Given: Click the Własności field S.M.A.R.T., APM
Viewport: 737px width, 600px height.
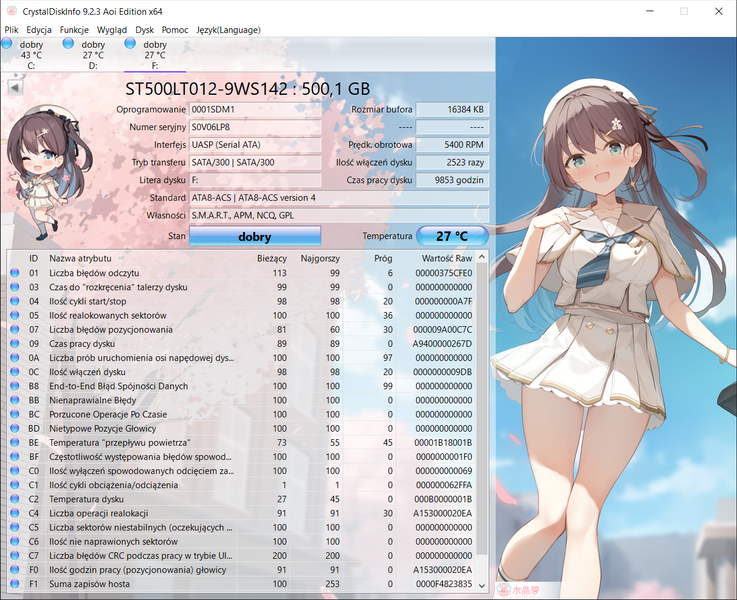Looking at the screenshot, I should point(339,215).
